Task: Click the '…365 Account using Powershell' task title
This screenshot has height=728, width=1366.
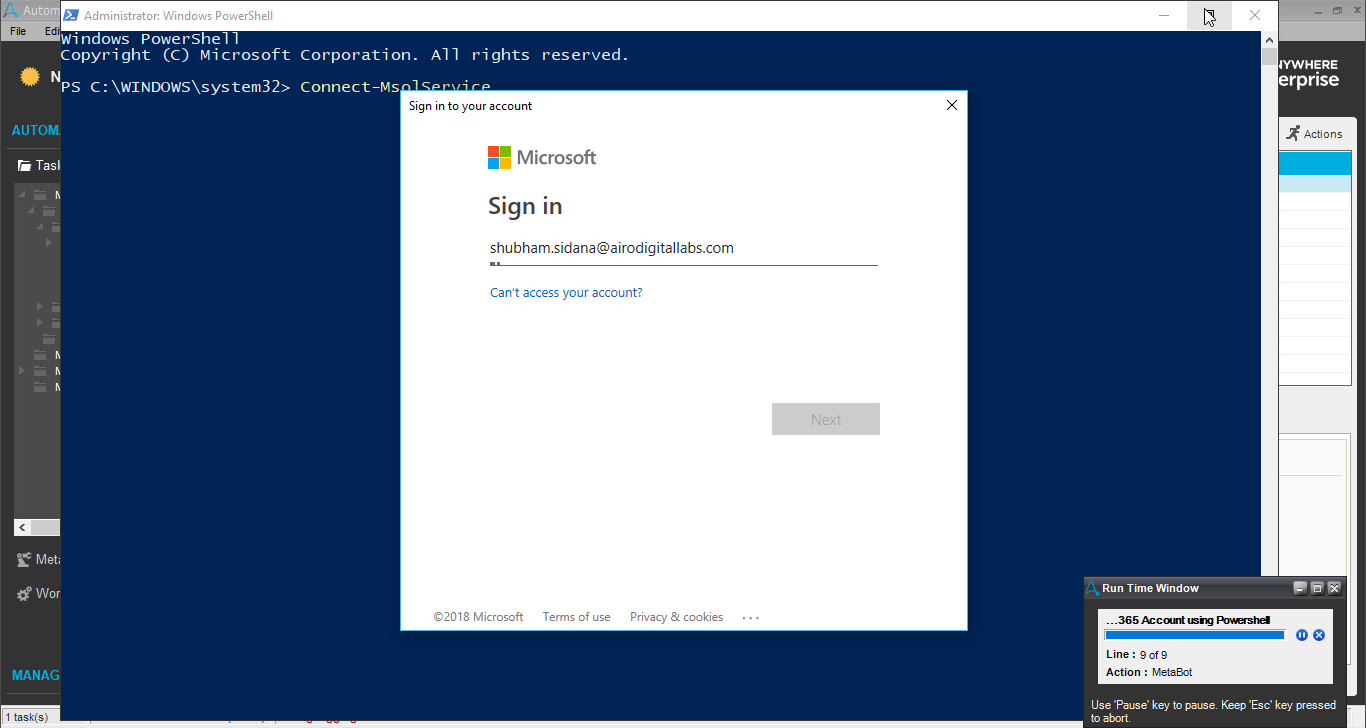Action: point(1188,620)
